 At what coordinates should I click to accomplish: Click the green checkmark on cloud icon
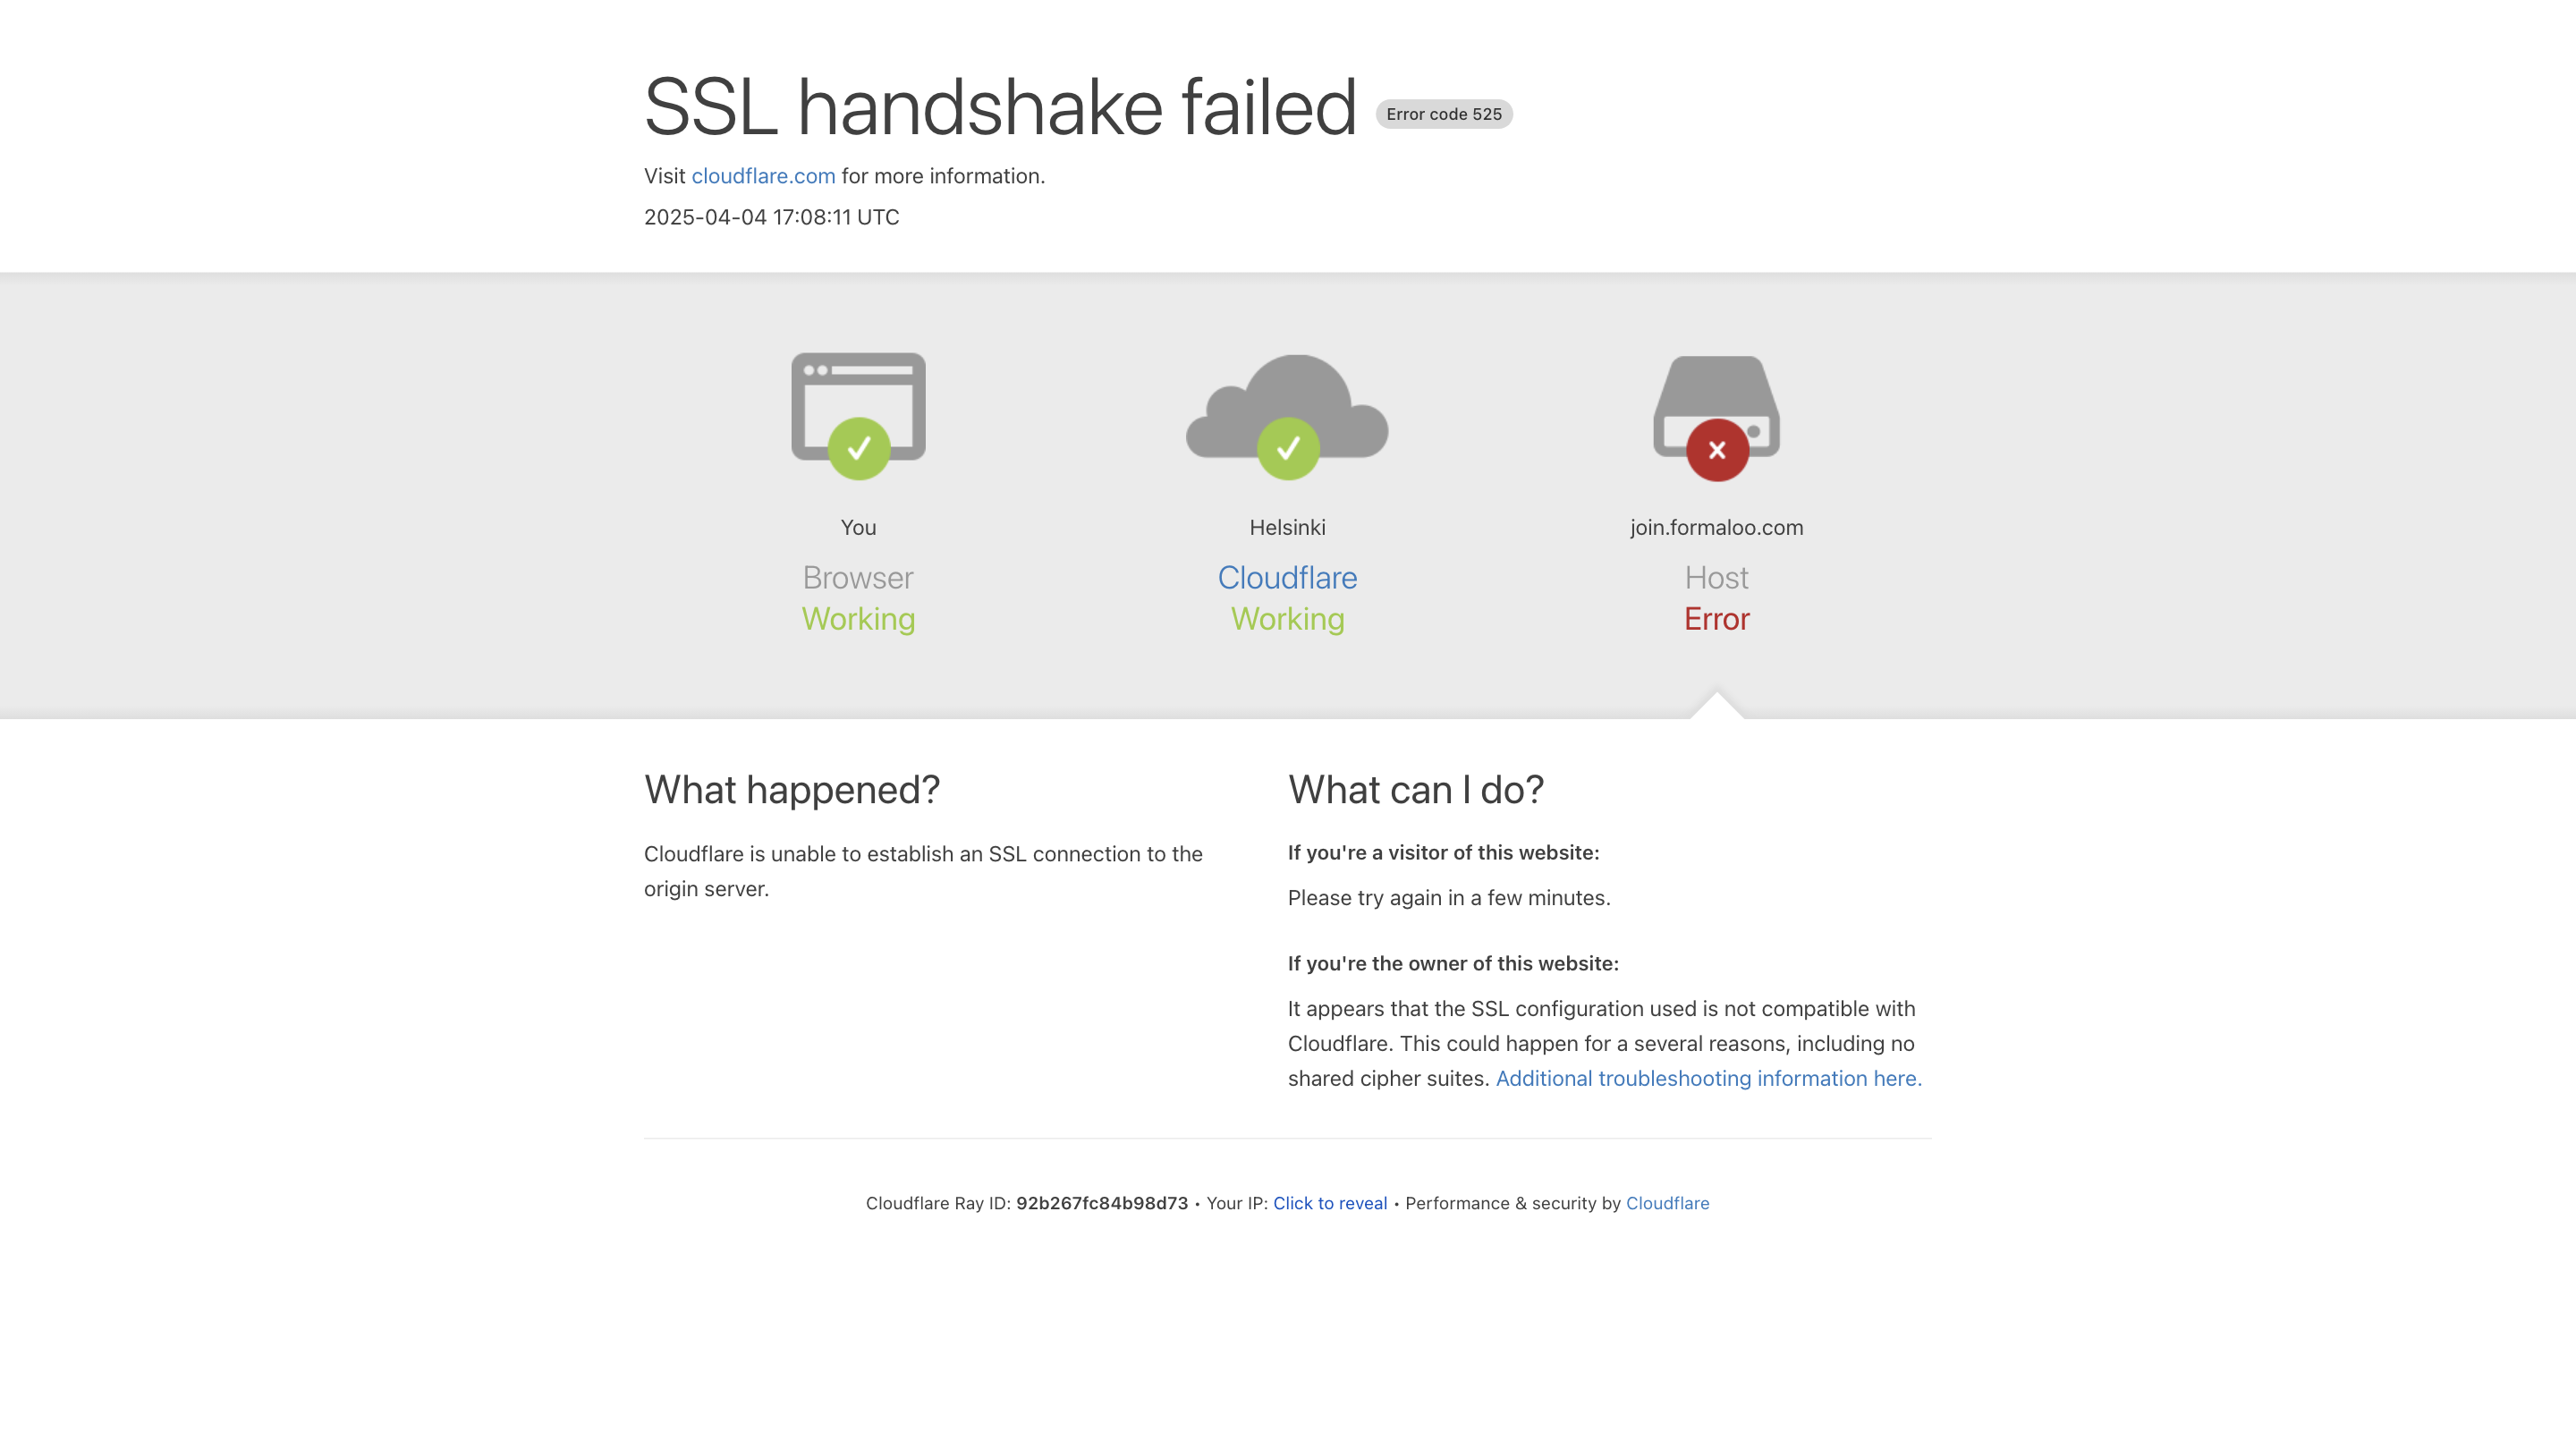click(x=1287, y=449)
